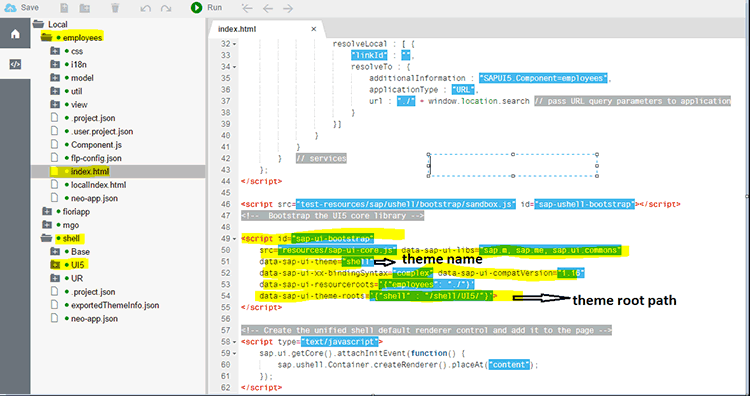This screenshot has width=750, height=396.
Task: Navigate to the last edit location
Action: click(247, 8)
